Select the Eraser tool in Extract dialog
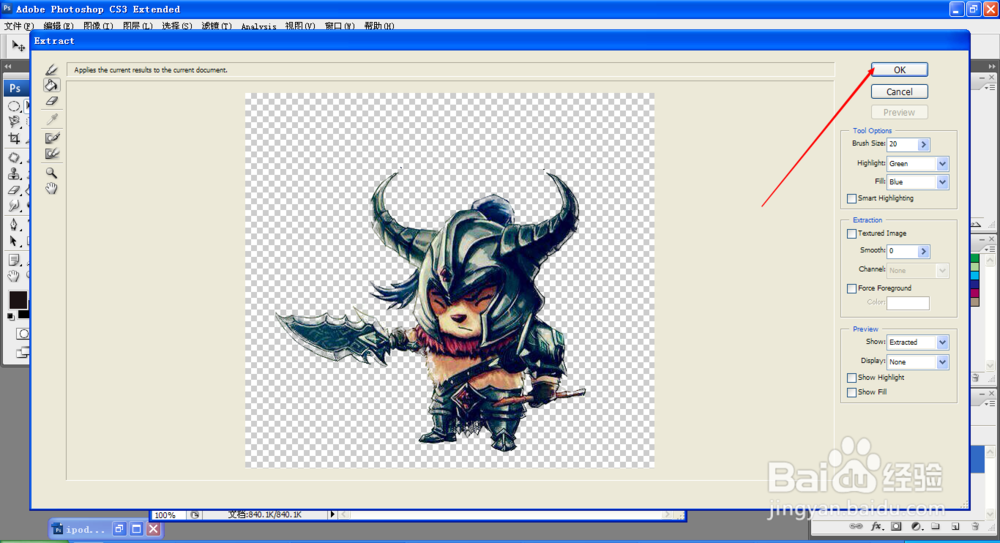This screenshot has height=543, width=1000. (52, 101)
